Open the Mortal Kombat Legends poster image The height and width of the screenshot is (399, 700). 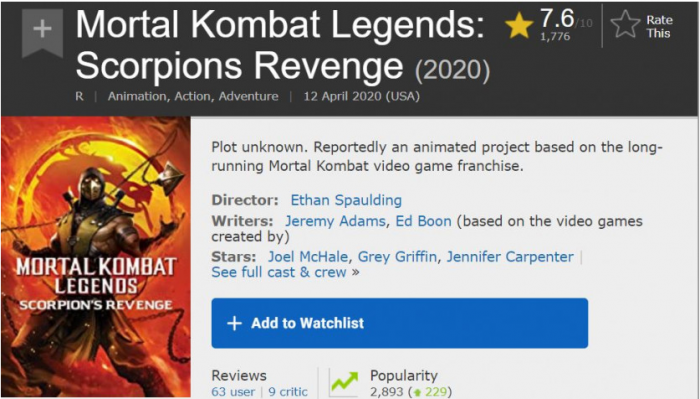click(96, 258)
